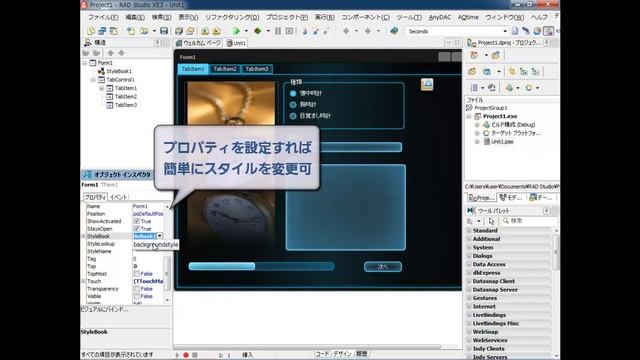This screenshot has height=360, width=640.
Task: Open the Seconds desktop layout combo box
Action: coord(457,31)
